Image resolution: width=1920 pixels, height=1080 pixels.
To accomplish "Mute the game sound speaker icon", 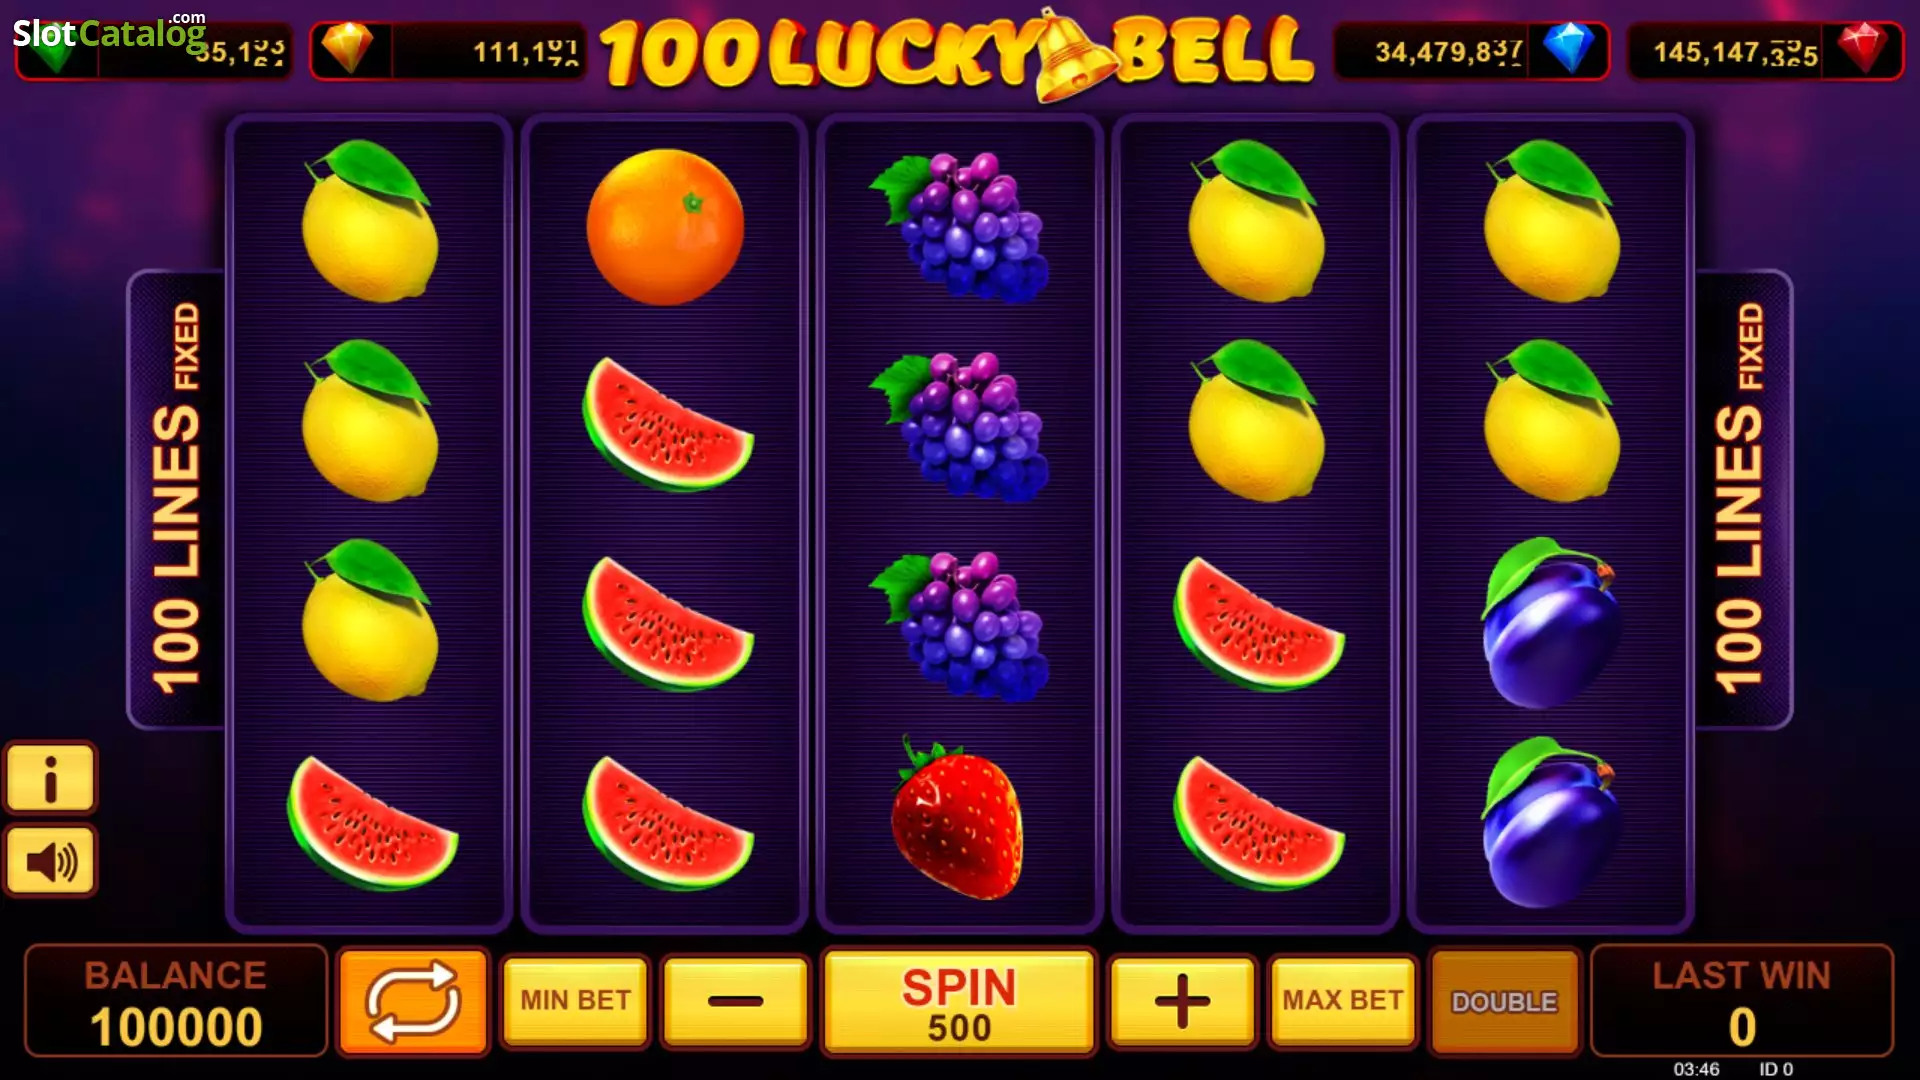I will click(x=50, y=860).
